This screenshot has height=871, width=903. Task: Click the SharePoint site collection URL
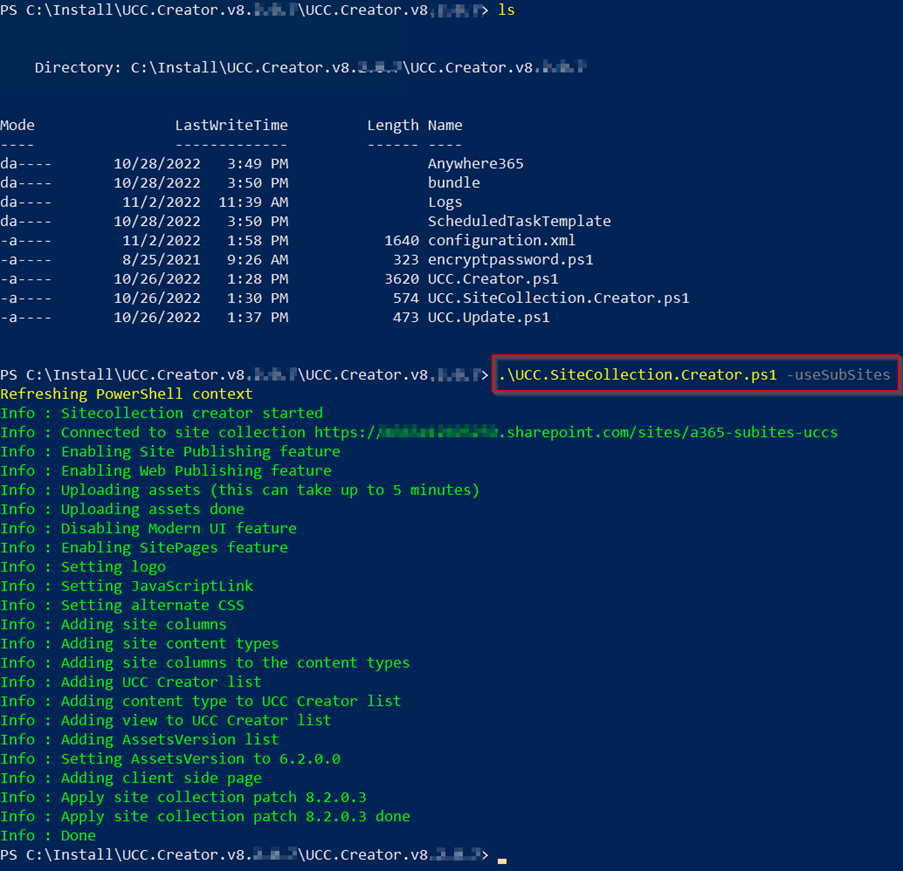[x=576, y=432]
